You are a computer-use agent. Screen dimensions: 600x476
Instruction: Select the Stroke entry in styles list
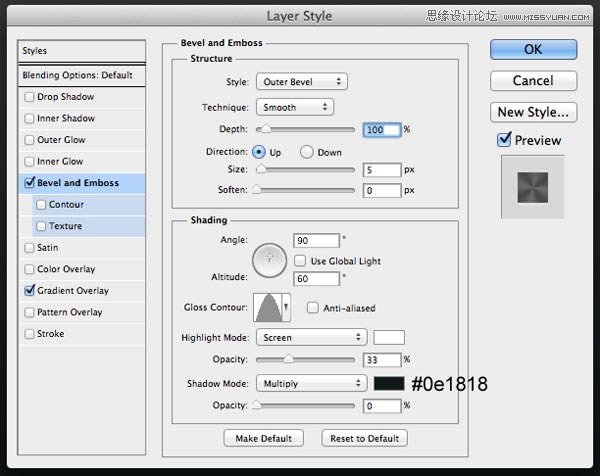(x=50, y=334)
